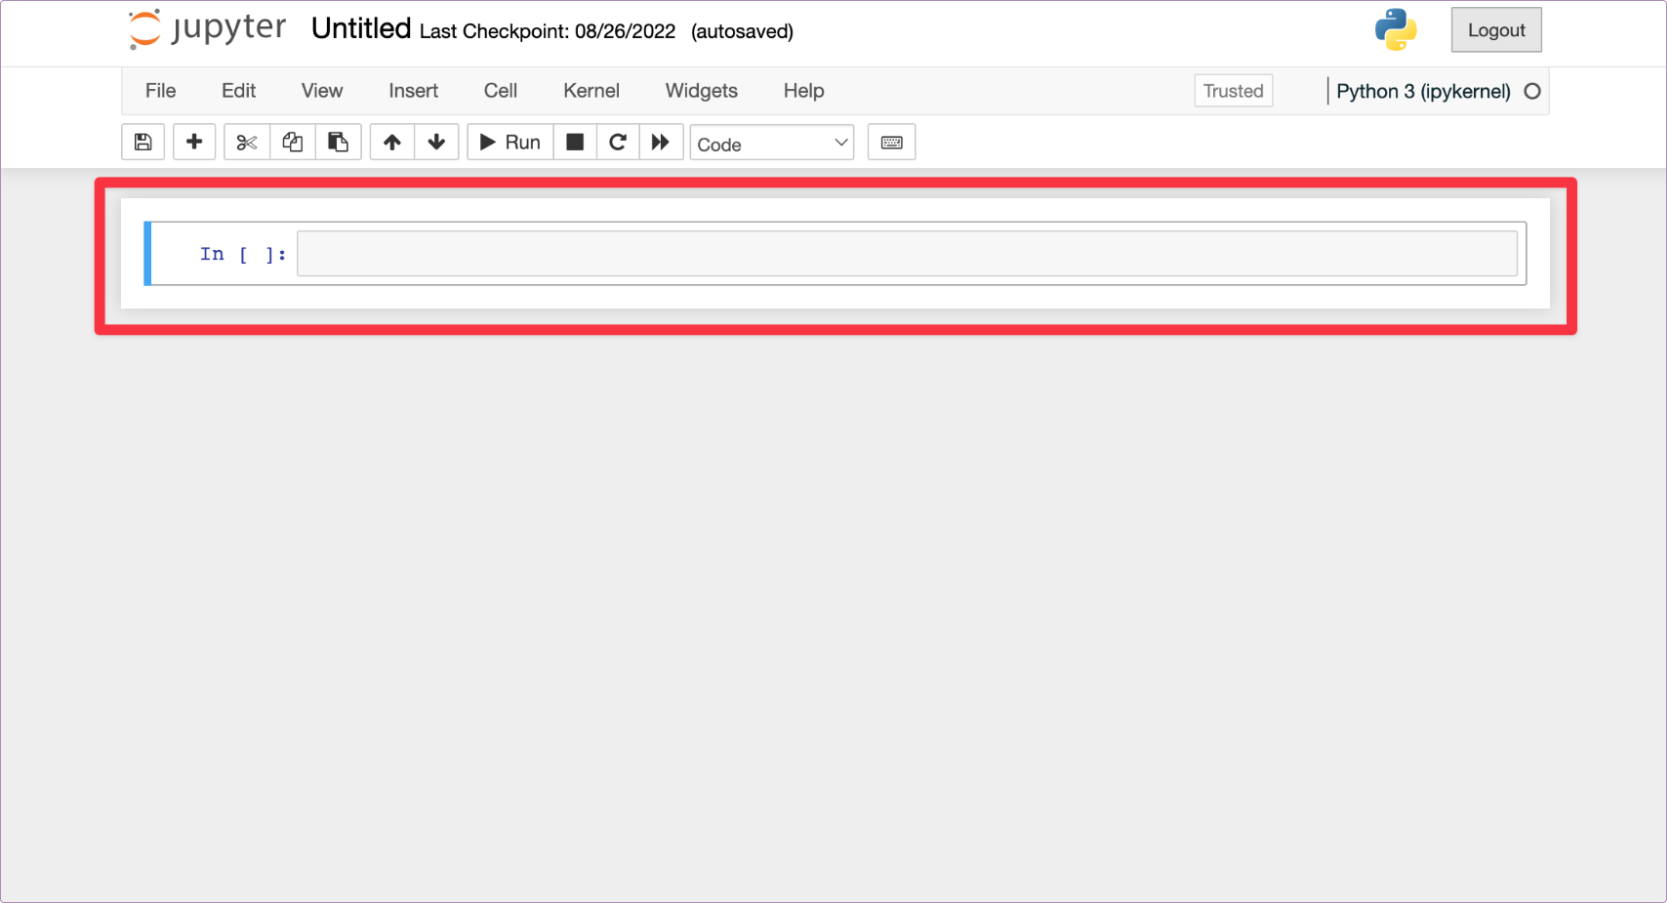
Task: Click the Trusted notebook indicator
Action: (1233, 91)
